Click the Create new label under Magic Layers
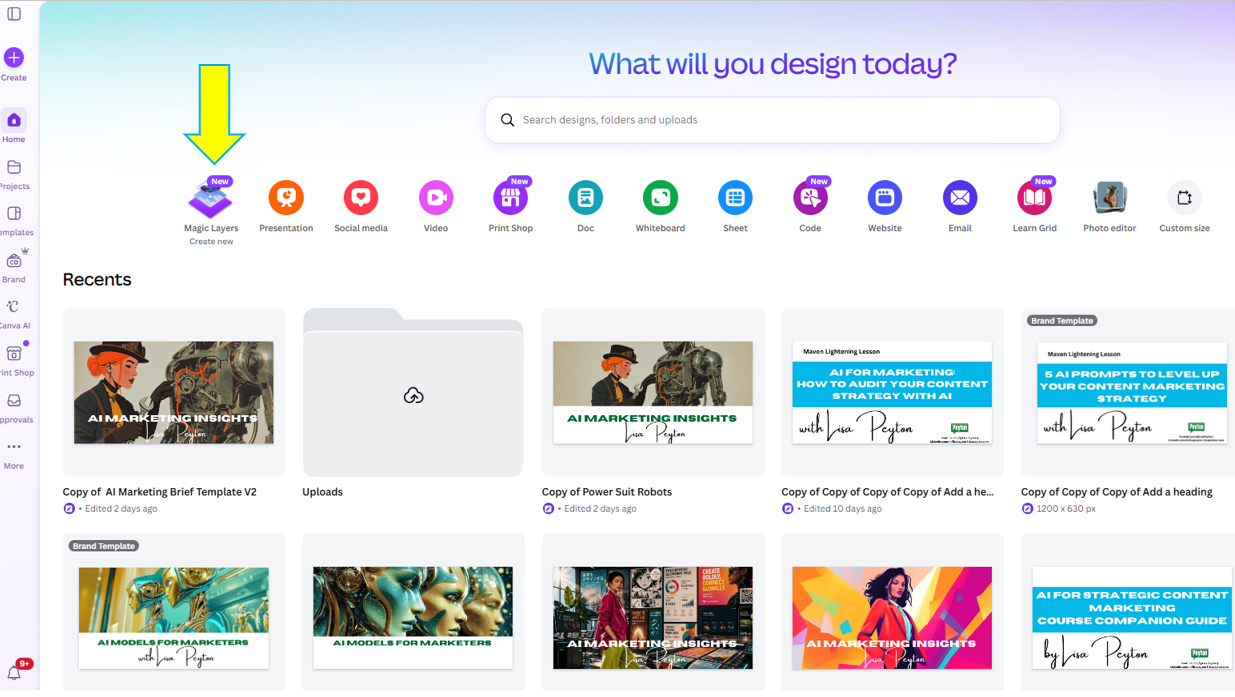The height and width of the screenshot is (697, 1235). click(211, 242)
